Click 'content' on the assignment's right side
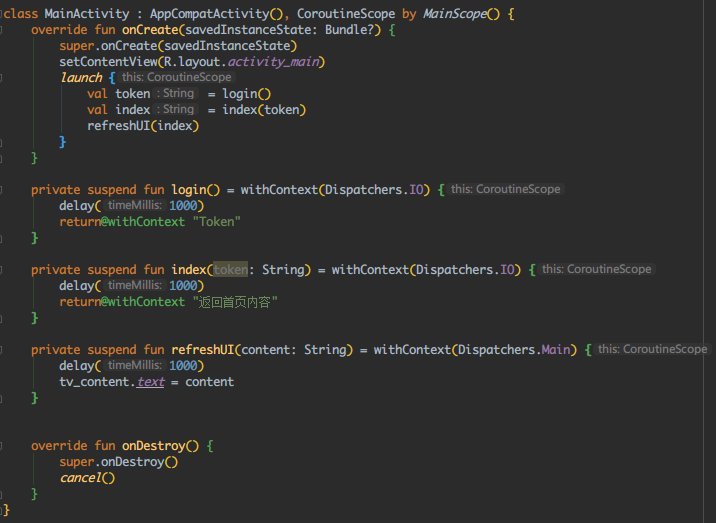Screen dimensions: 716x523 click(x=210, y=382)
